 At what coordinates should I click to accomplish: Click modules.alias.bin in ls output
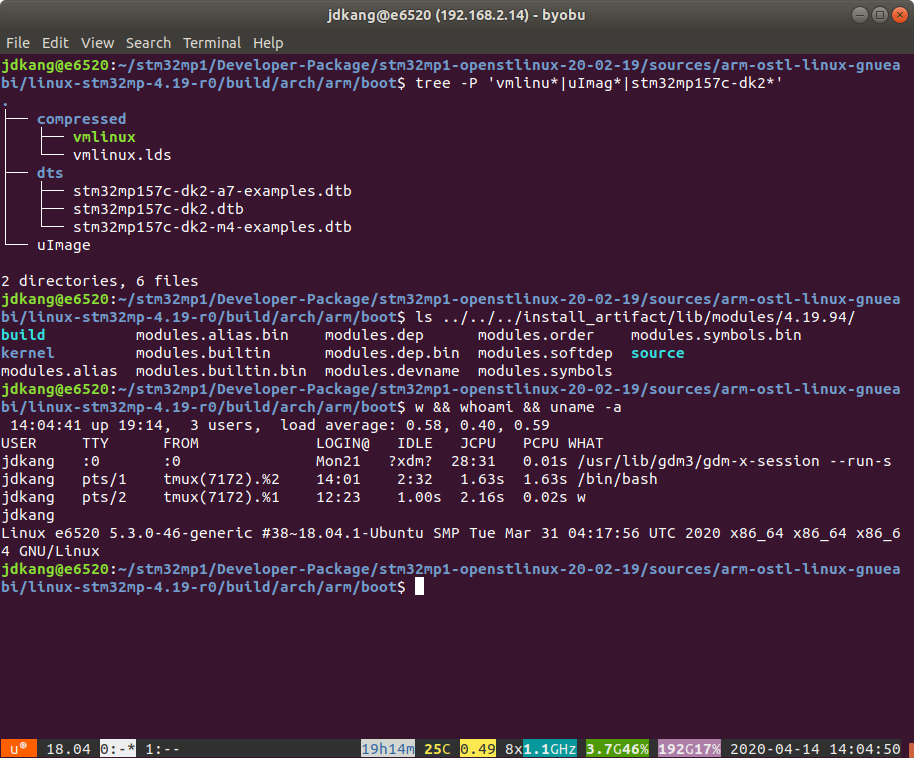(x=212, y=335)
